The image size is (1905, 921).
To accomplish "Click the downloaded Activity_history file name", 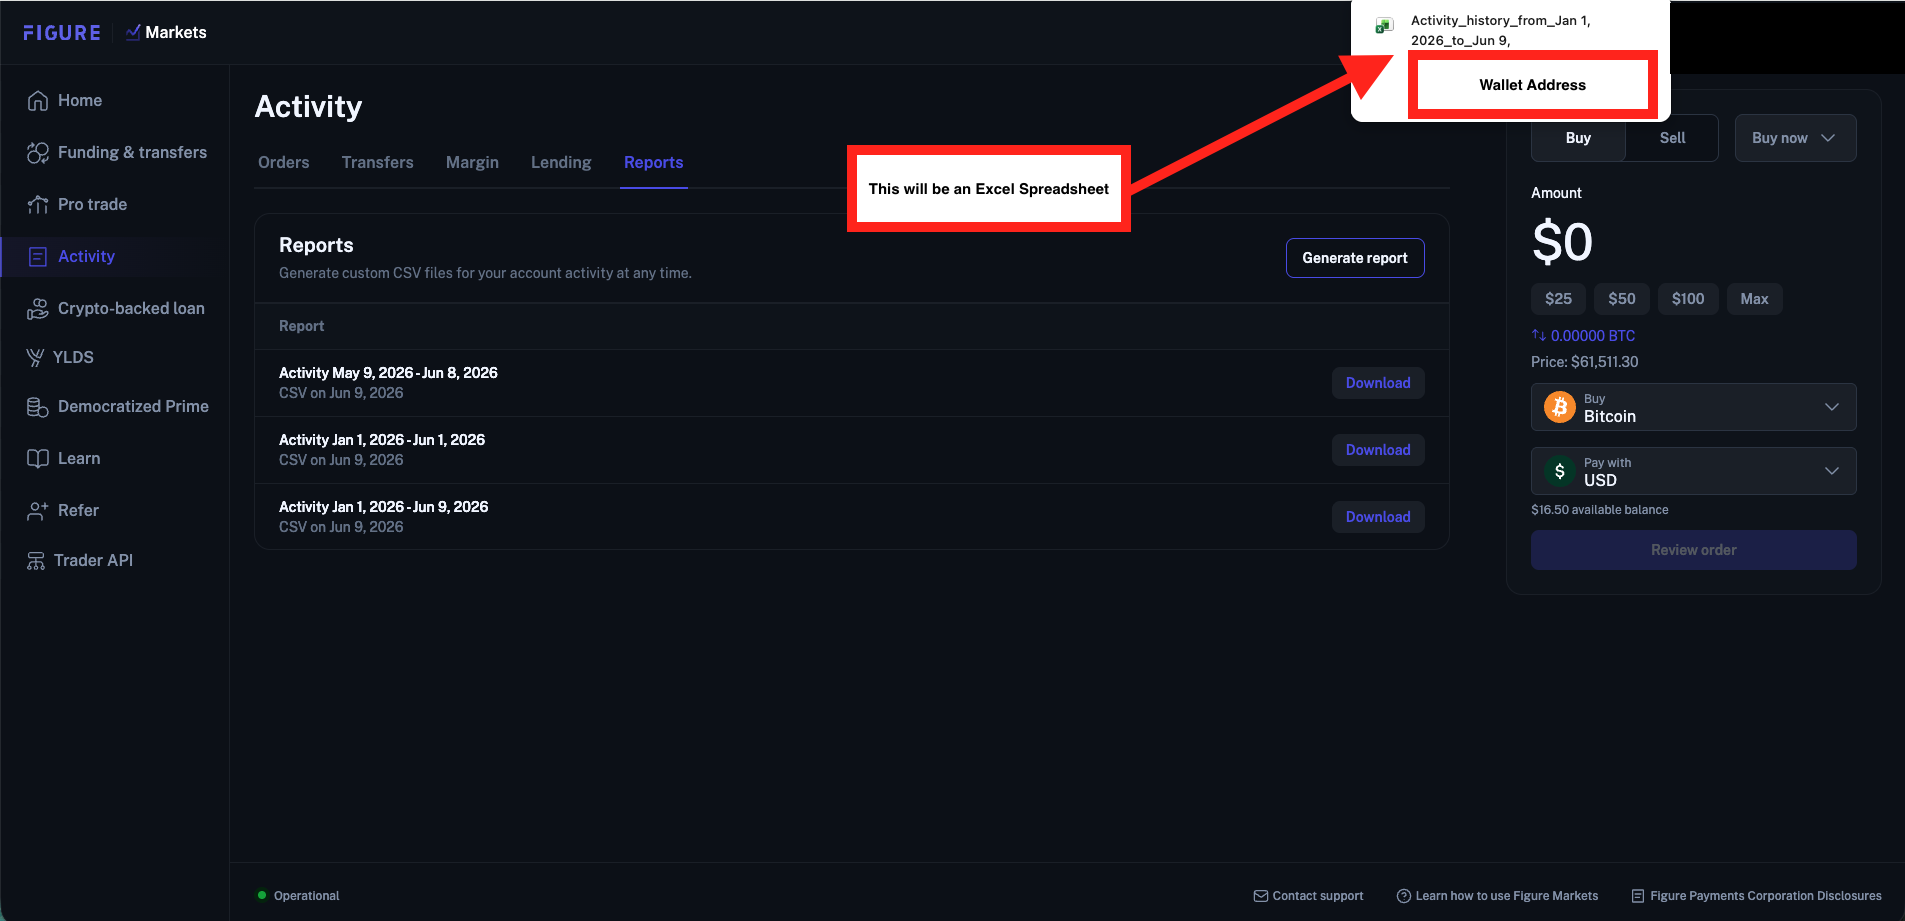I will (x=1501, y=30).
